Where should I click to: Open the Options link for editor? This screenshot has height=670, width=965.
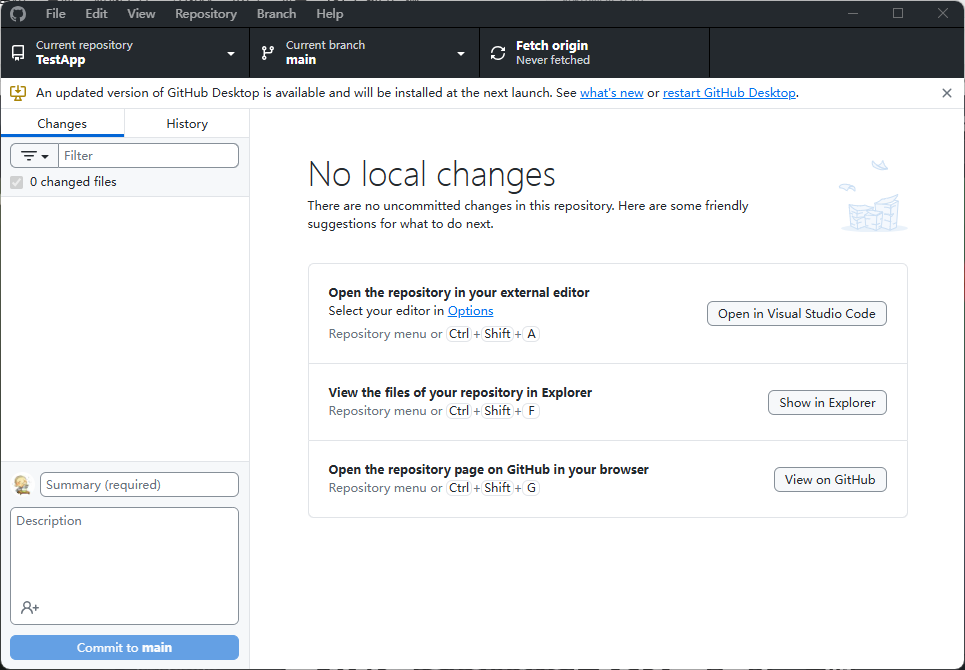[x=470, y=311]
